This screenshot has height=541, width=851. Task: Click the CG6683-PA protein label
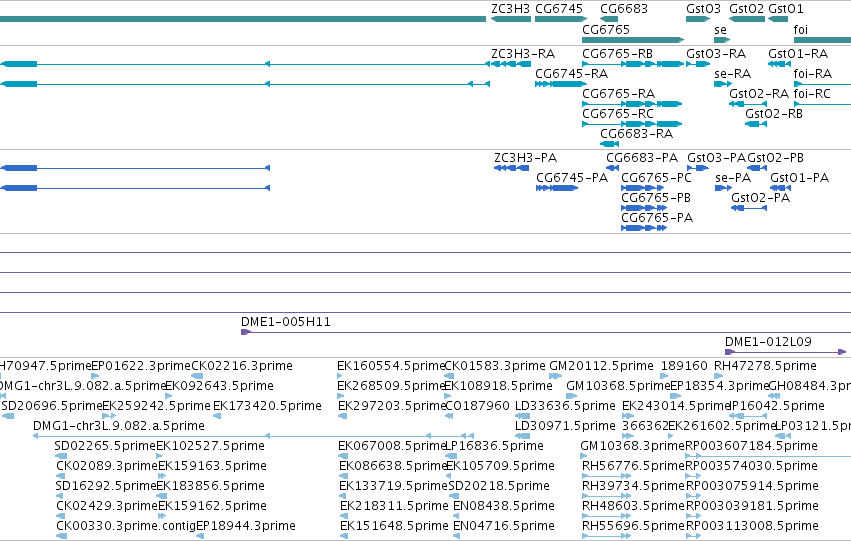coord(642,158)
